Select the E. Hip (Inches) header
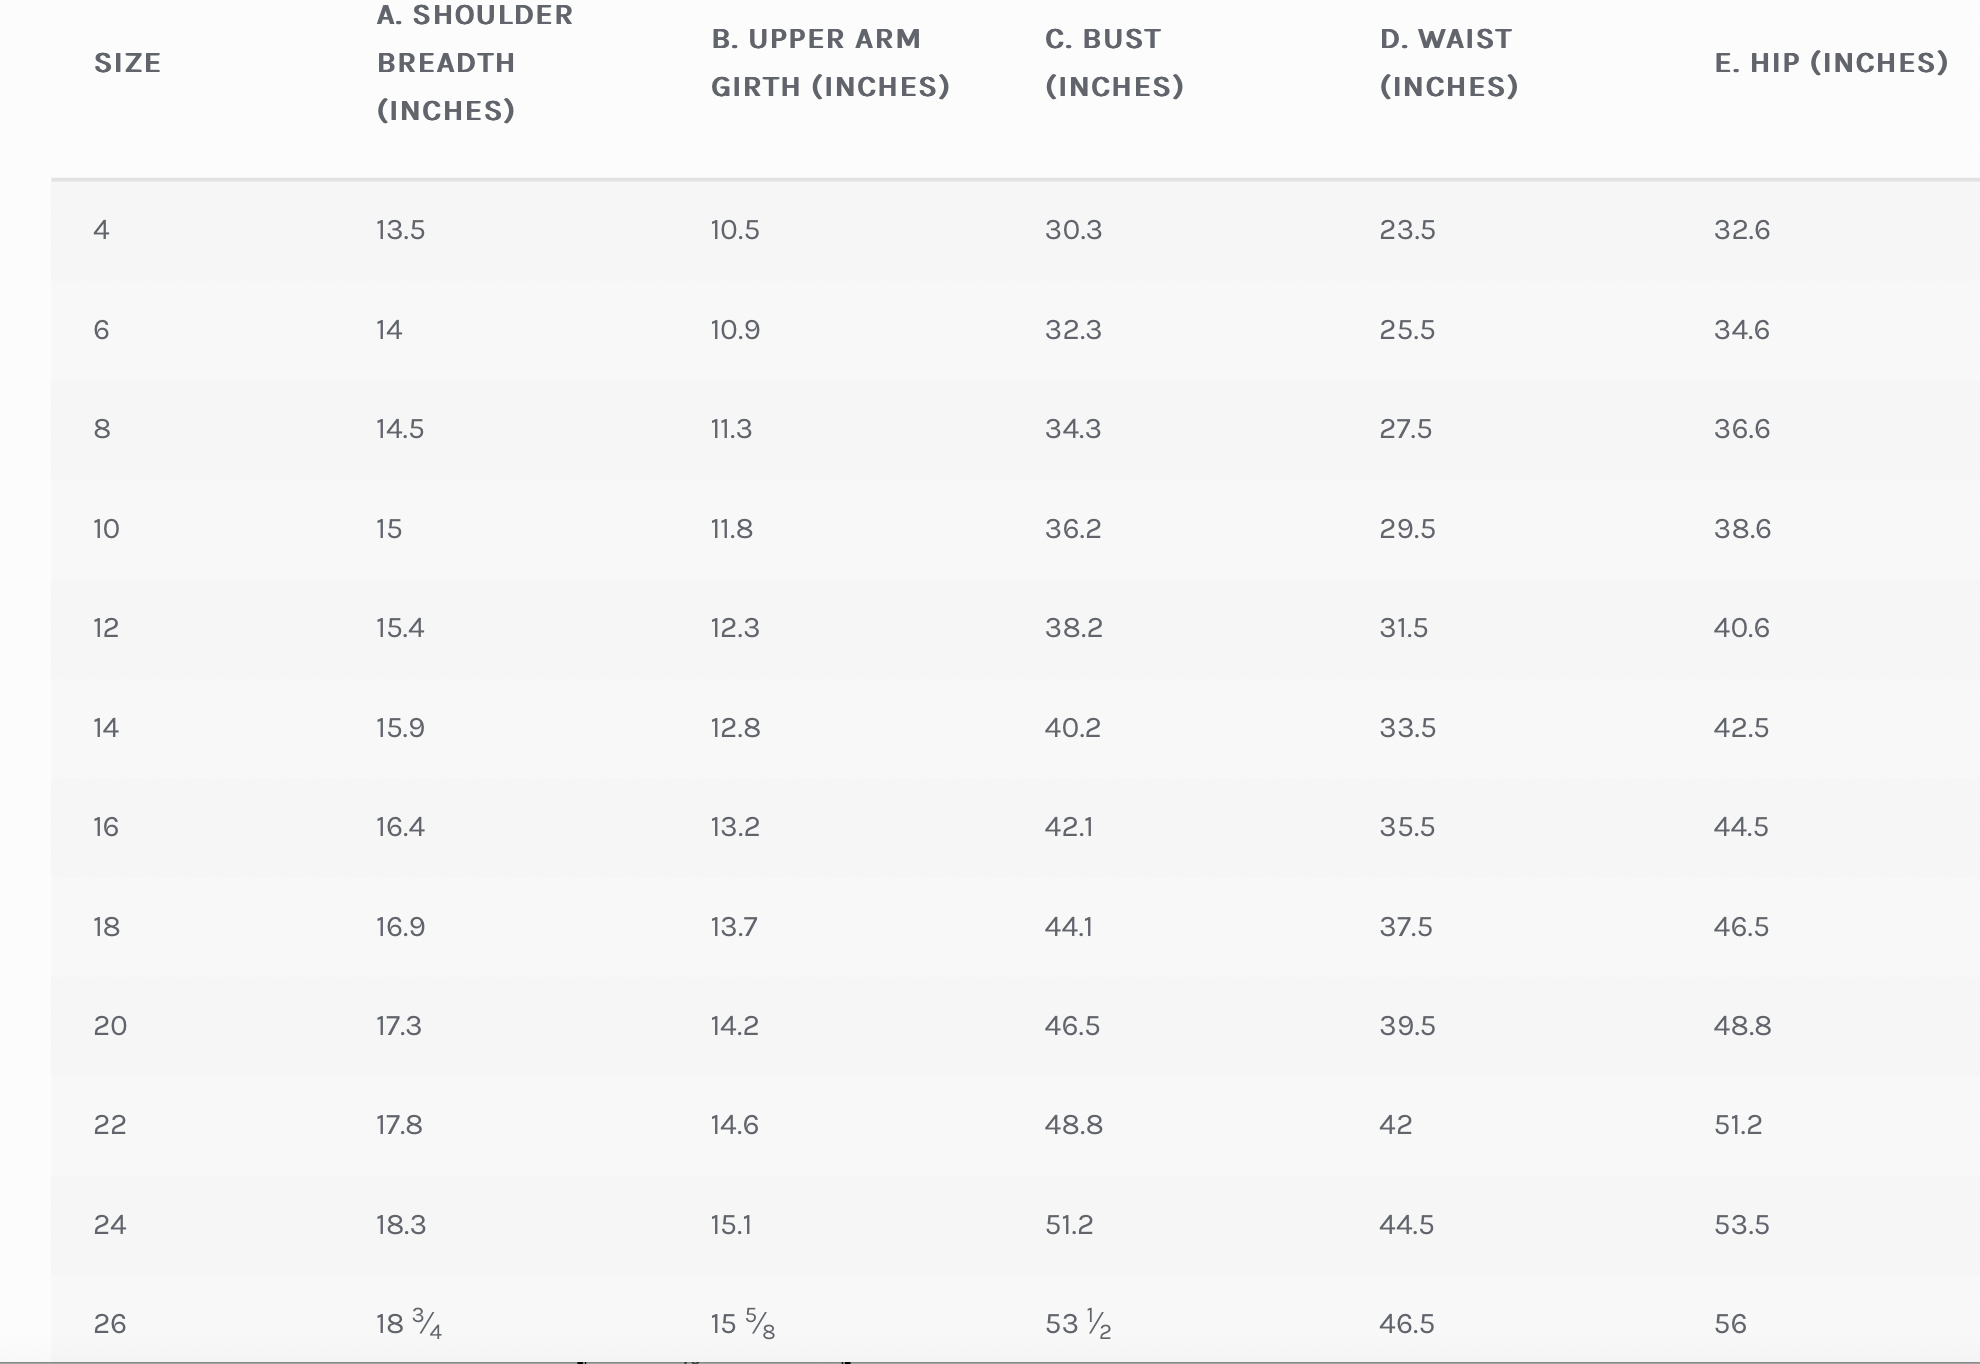 coord(1831,63)
